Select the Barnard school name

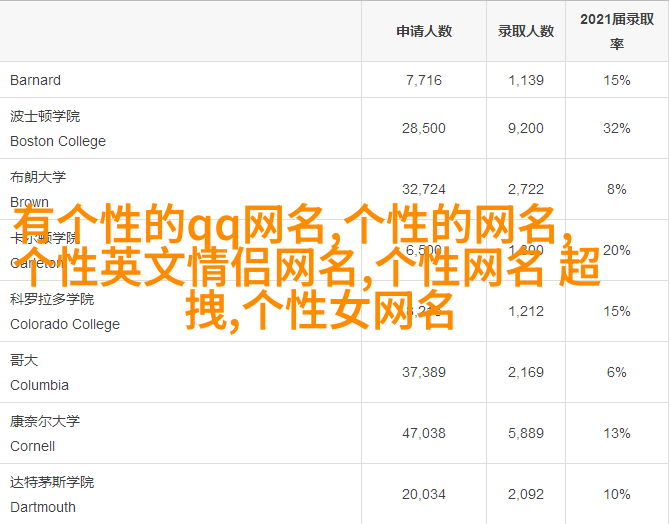click(35, 80)
